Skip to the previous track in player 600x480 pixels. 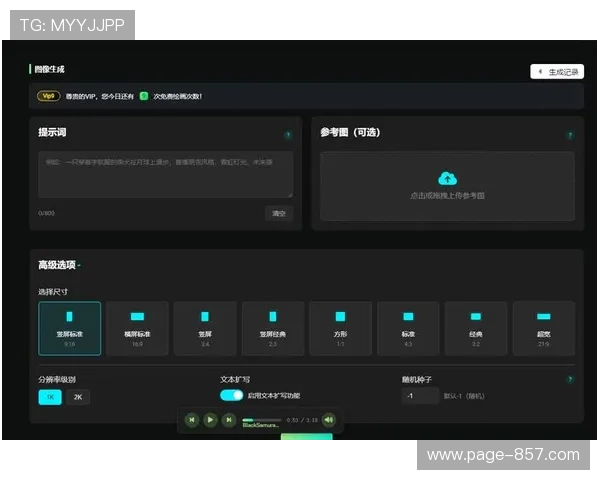point(192,420)
